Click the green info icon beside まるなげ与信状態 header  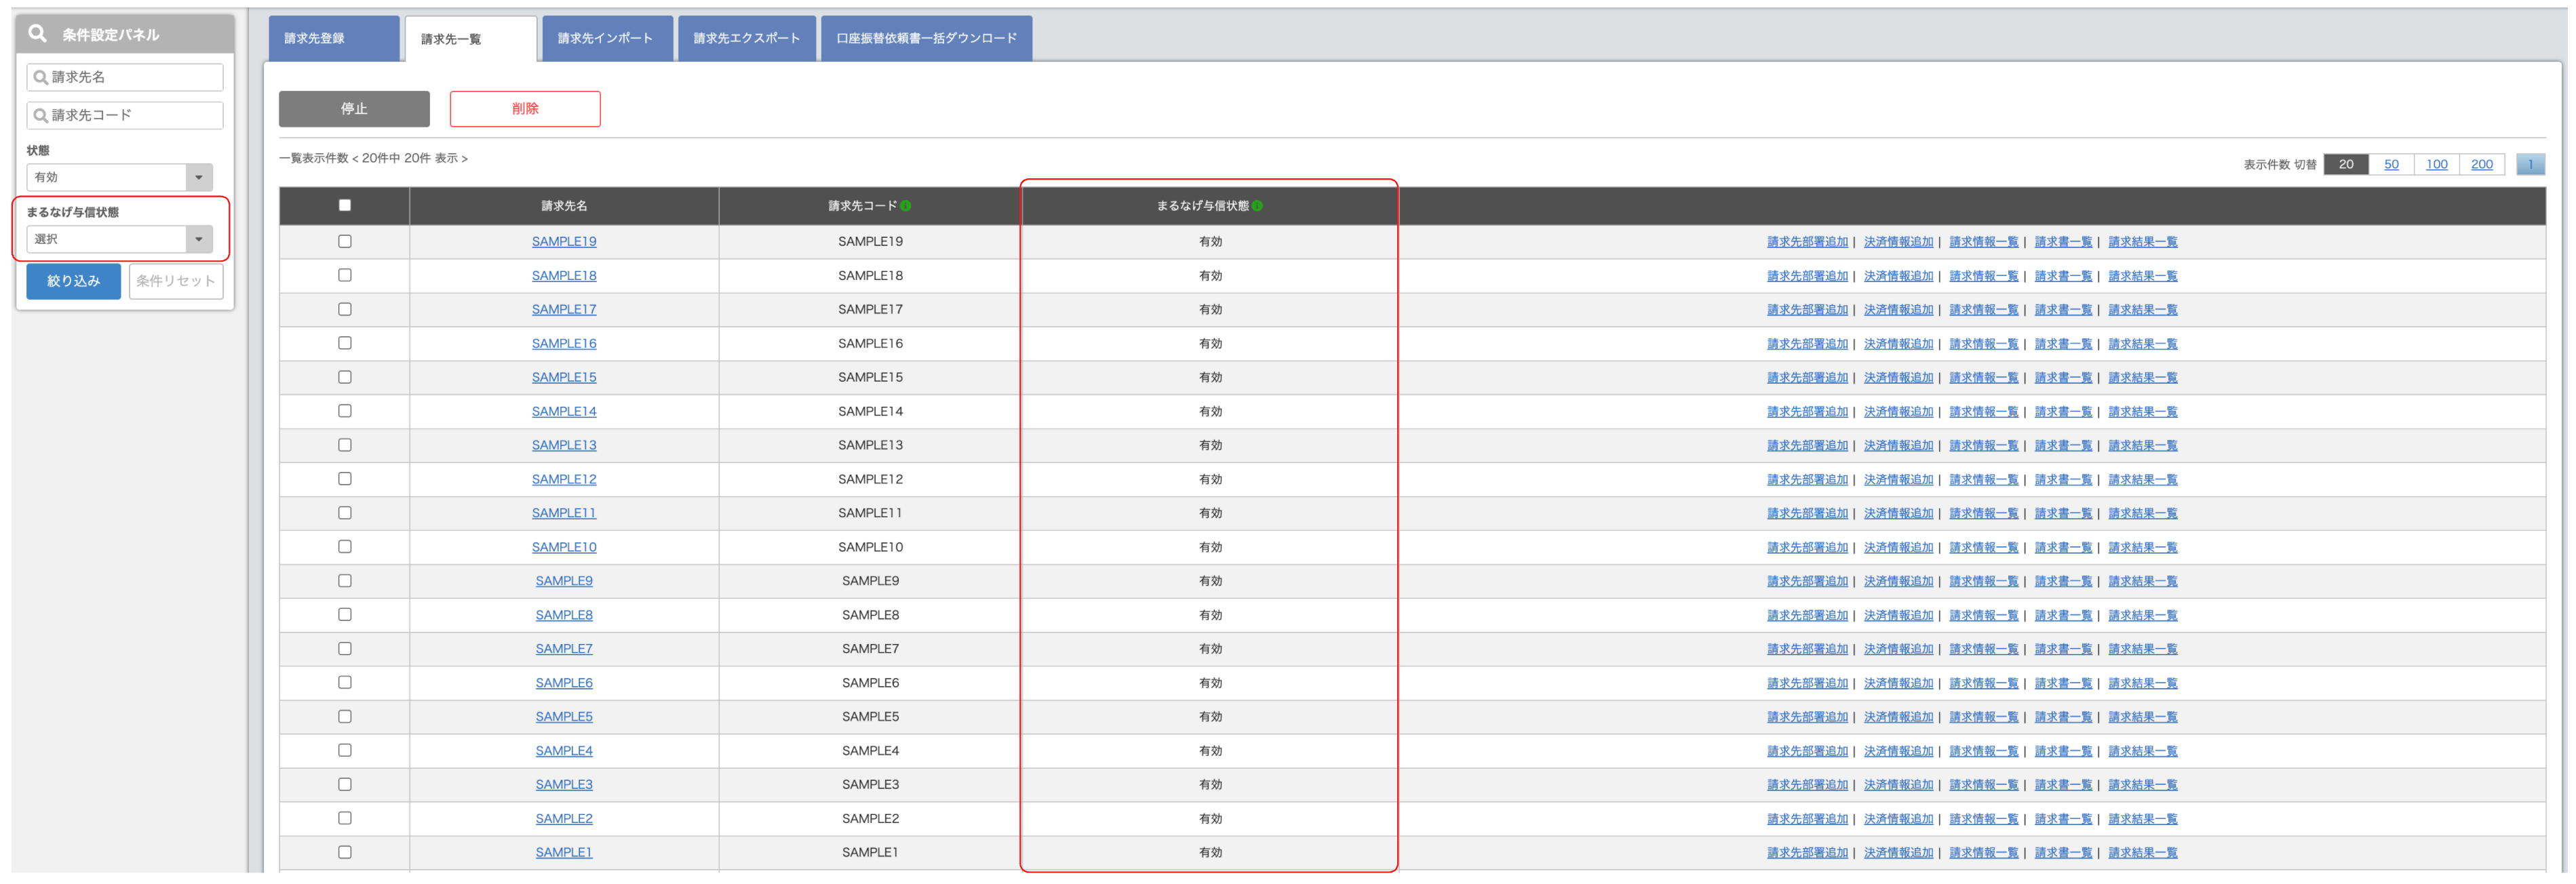[1257, 206]
